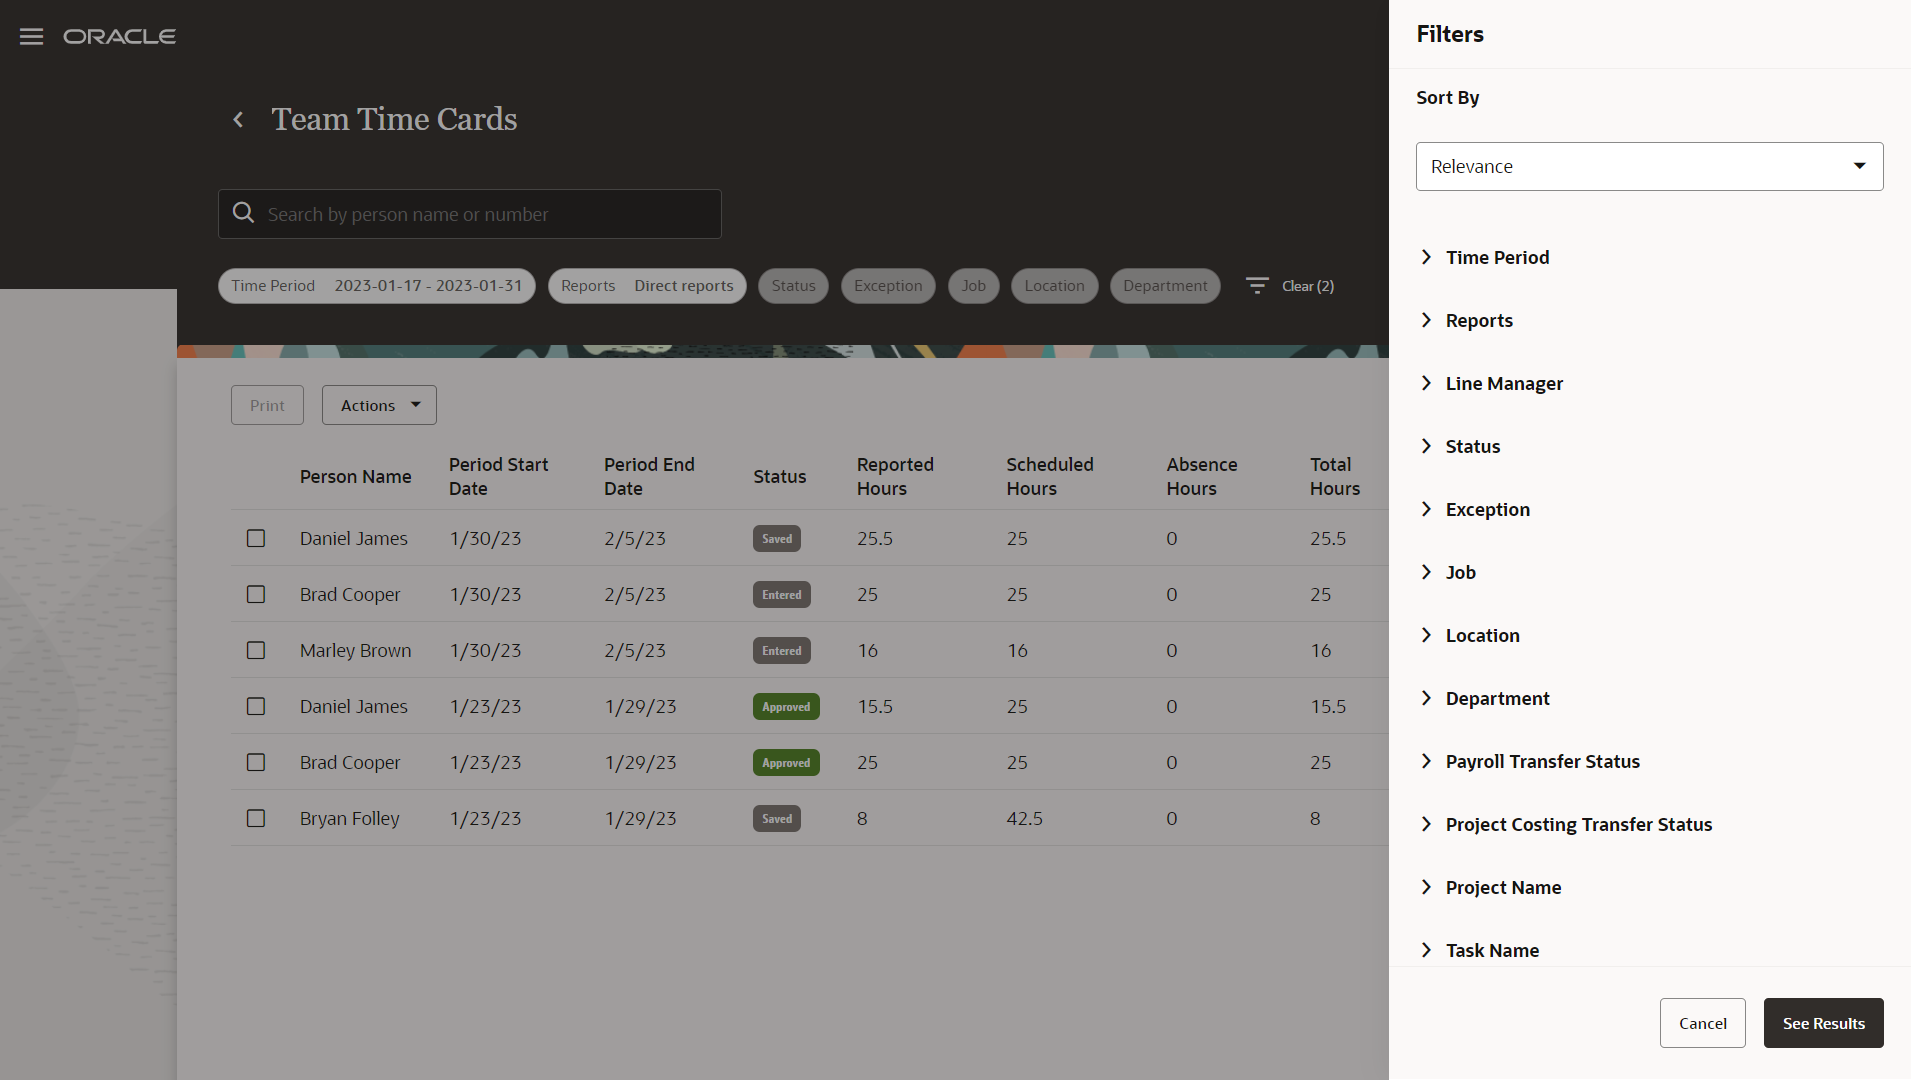Click the Entered badge for Marley Brown

click(x=781, y=651)
